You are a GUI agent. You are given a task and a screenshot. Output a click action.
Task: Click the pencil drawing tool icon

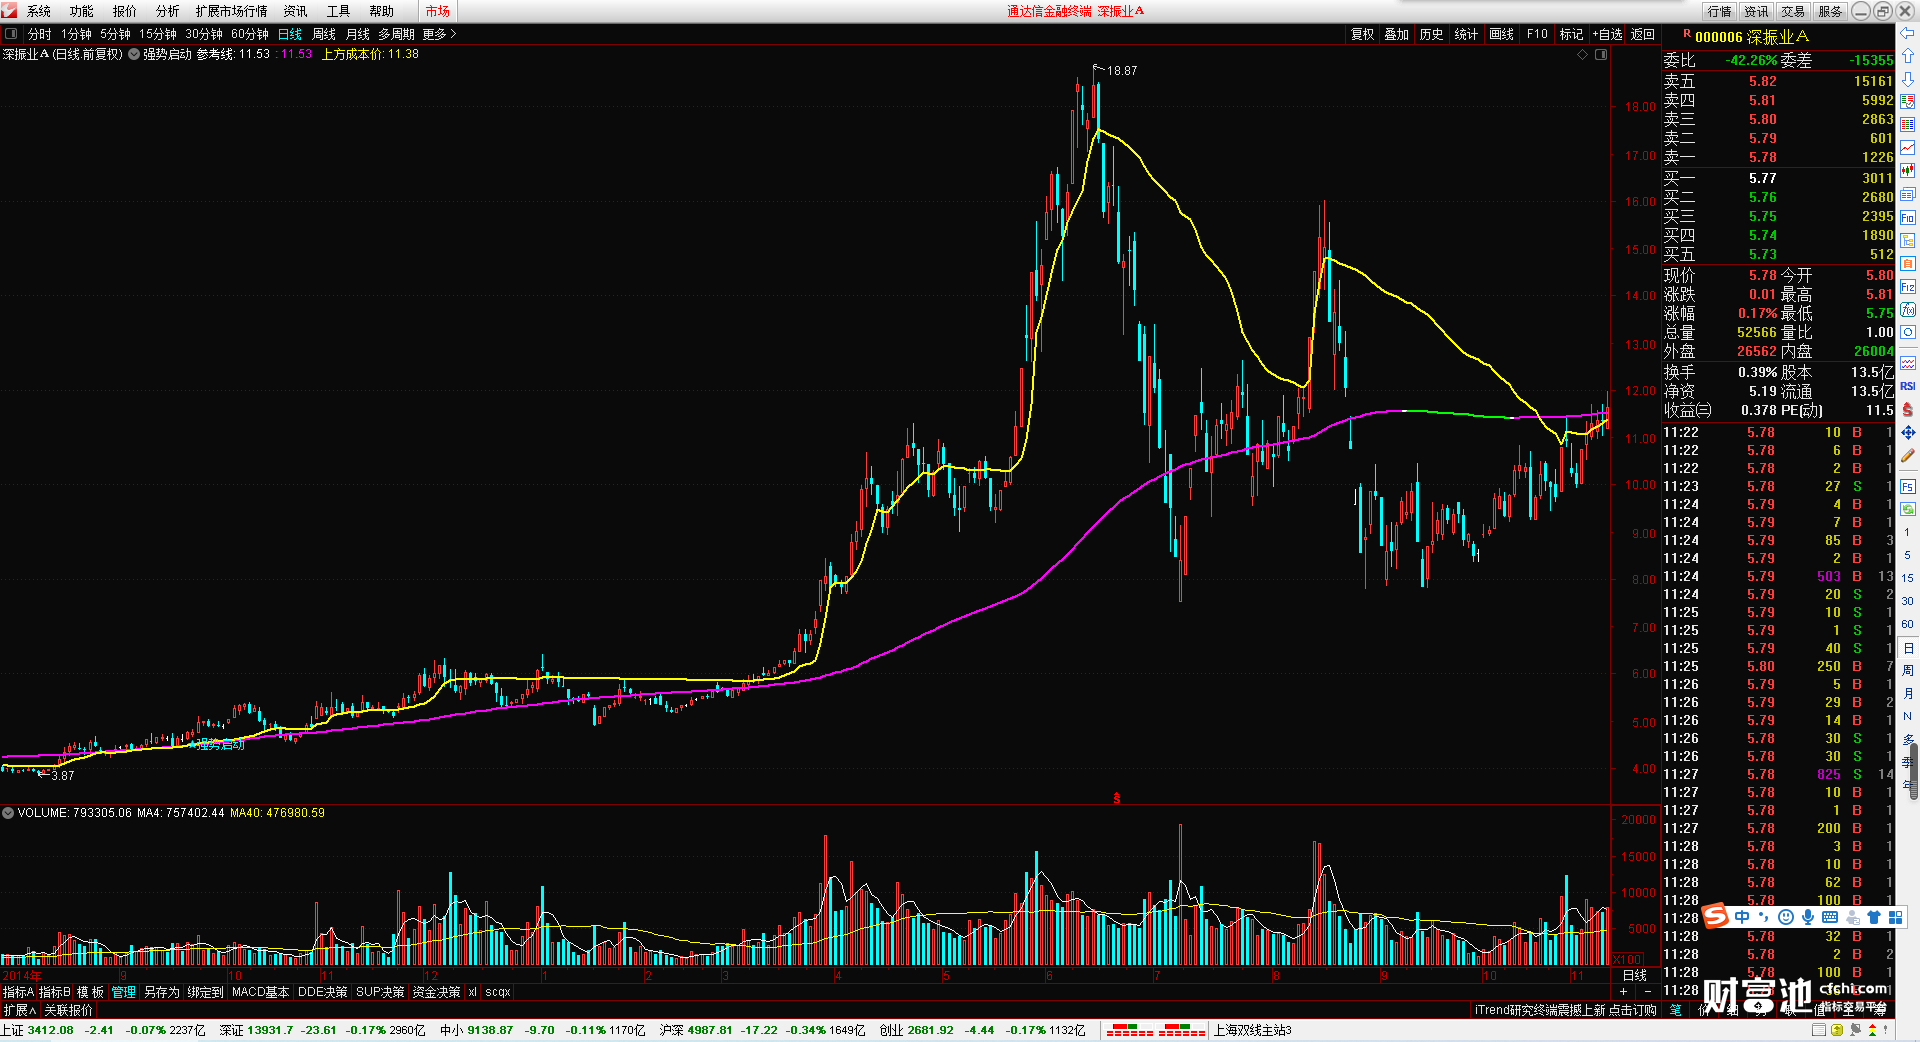pyautogui.click(x=1908, y=456)
